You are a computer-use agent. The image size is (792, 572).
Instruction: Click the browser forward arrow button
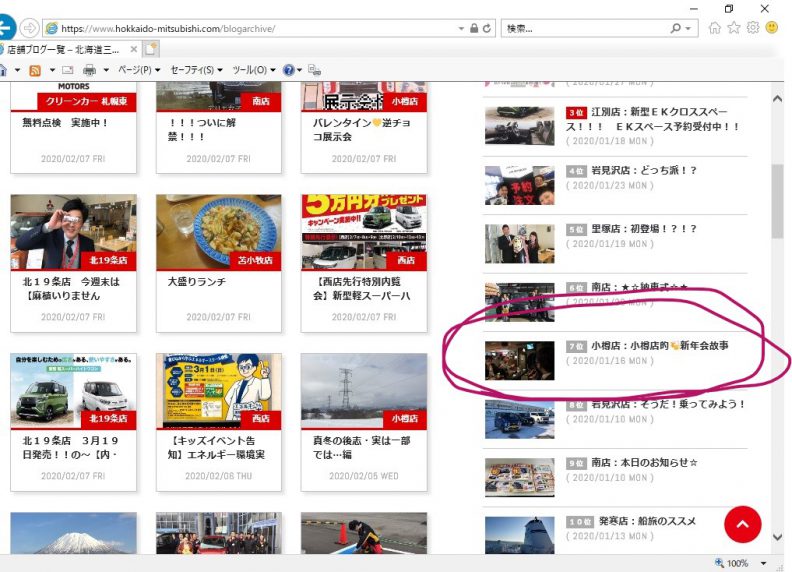(x=30, y=28)
